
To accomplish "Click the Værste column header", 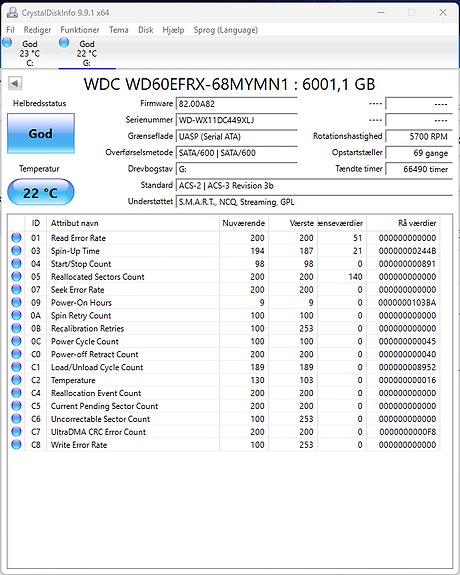I will coord(293,223).
